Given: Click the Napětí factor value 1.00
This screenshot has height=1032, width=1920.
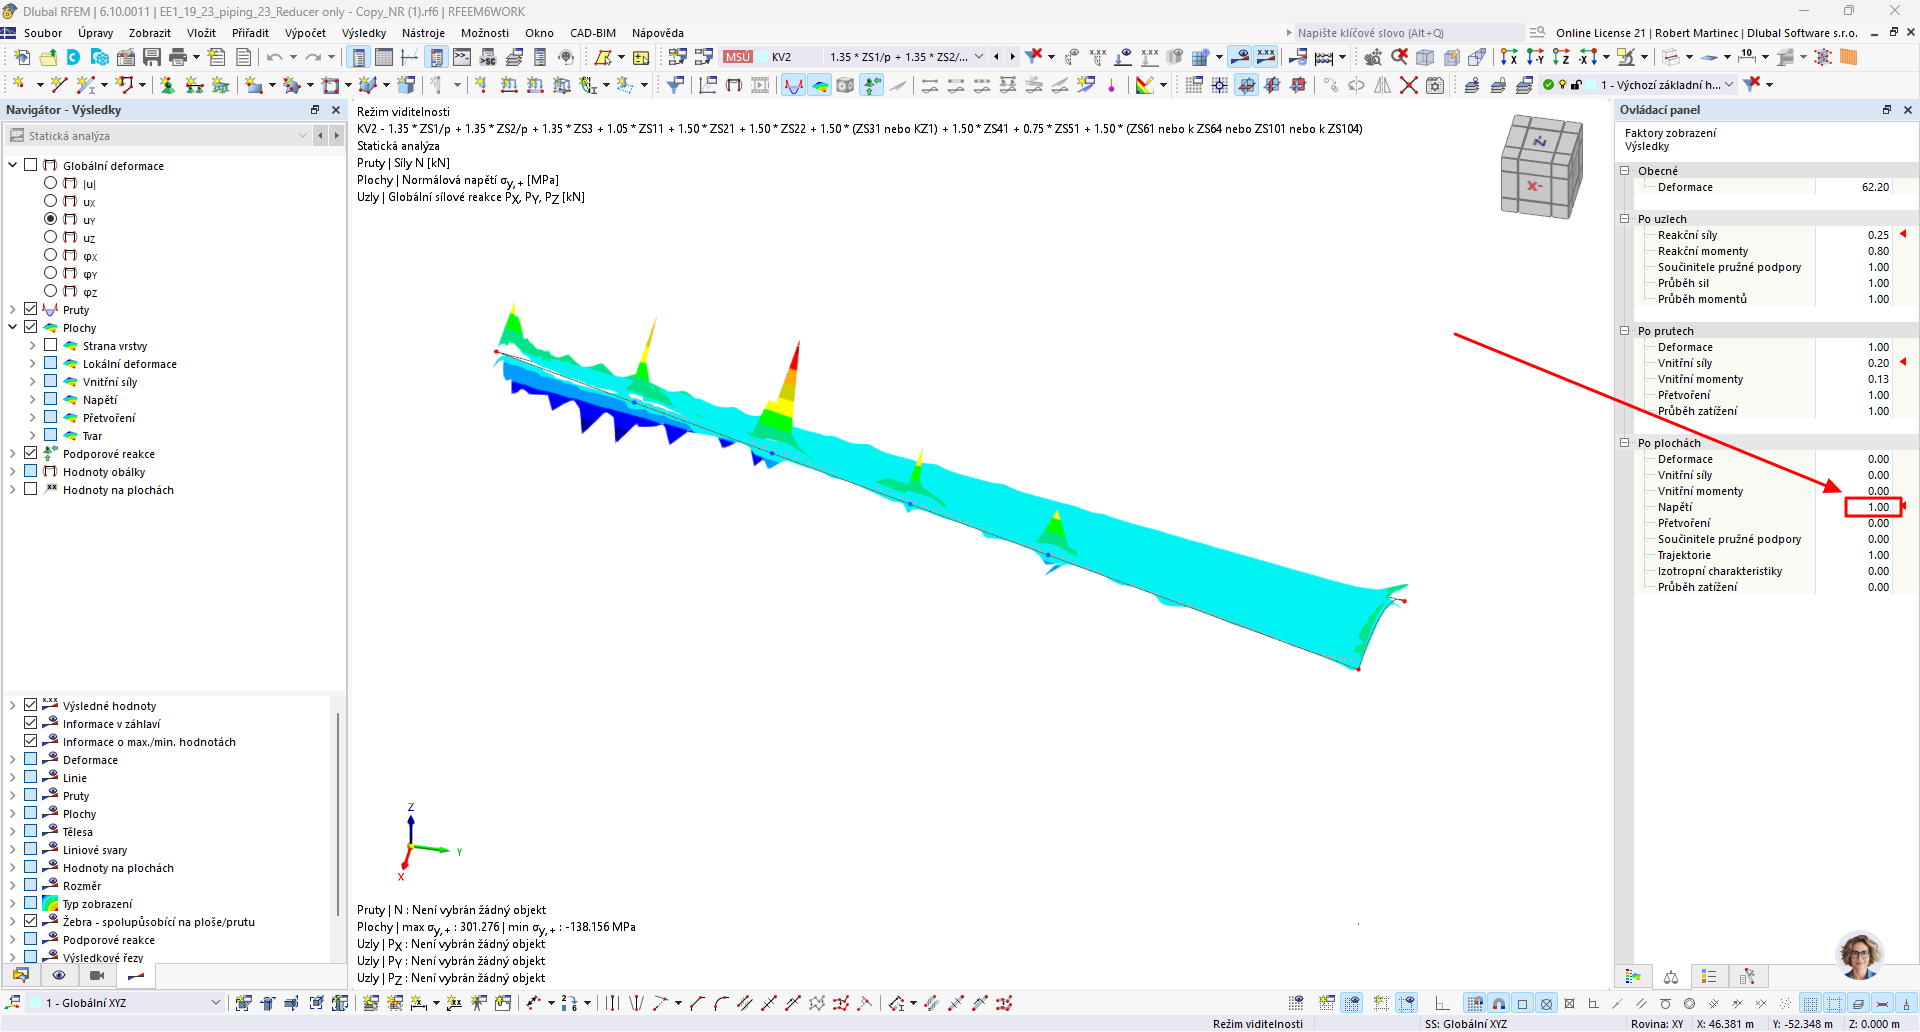Looking at the screenshot, I should tap(1873, 507).
